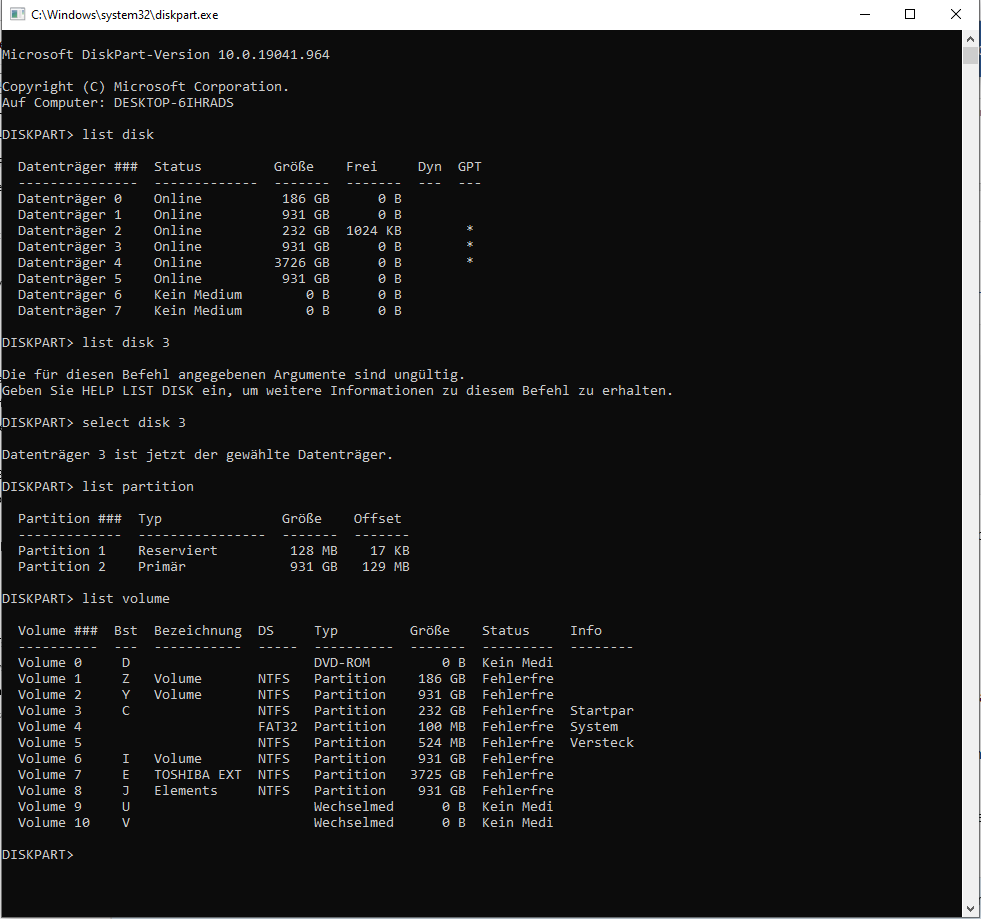
Task: Click the 'Volume 0' DVD-ROM row
Action: point(285,663)
